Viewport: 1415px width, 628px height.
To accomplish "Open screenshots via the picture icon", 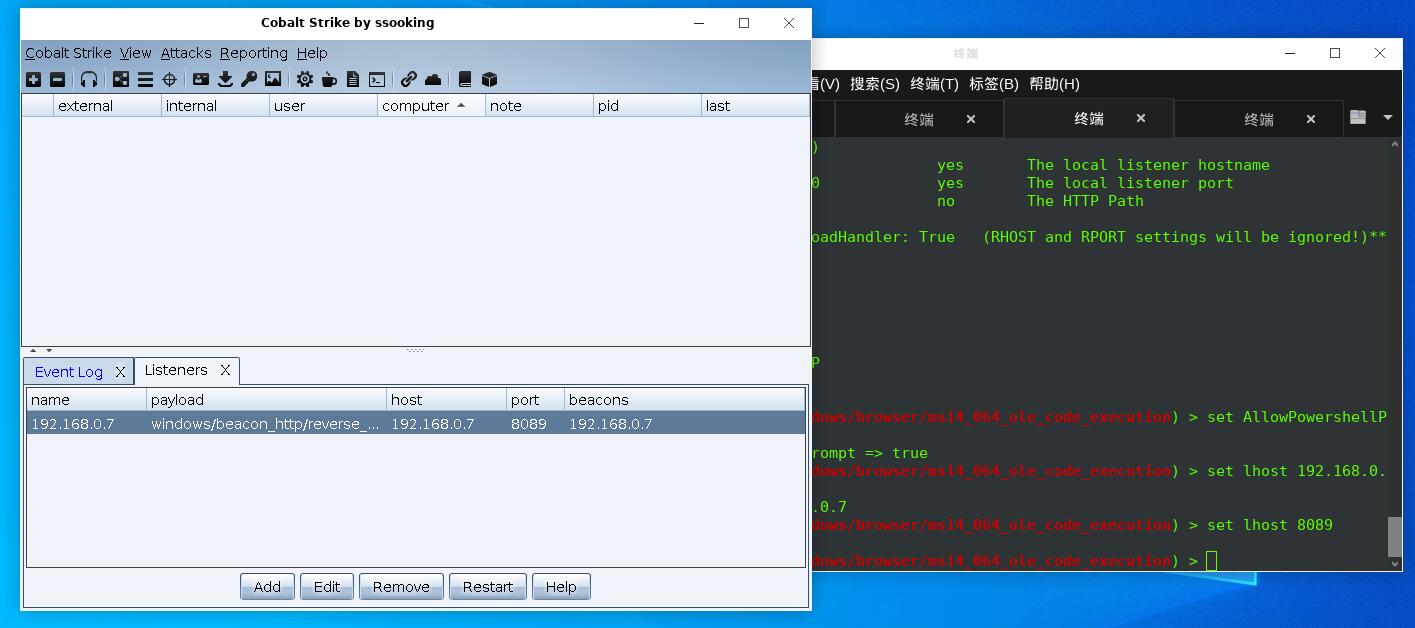I will tap(273, 79).
